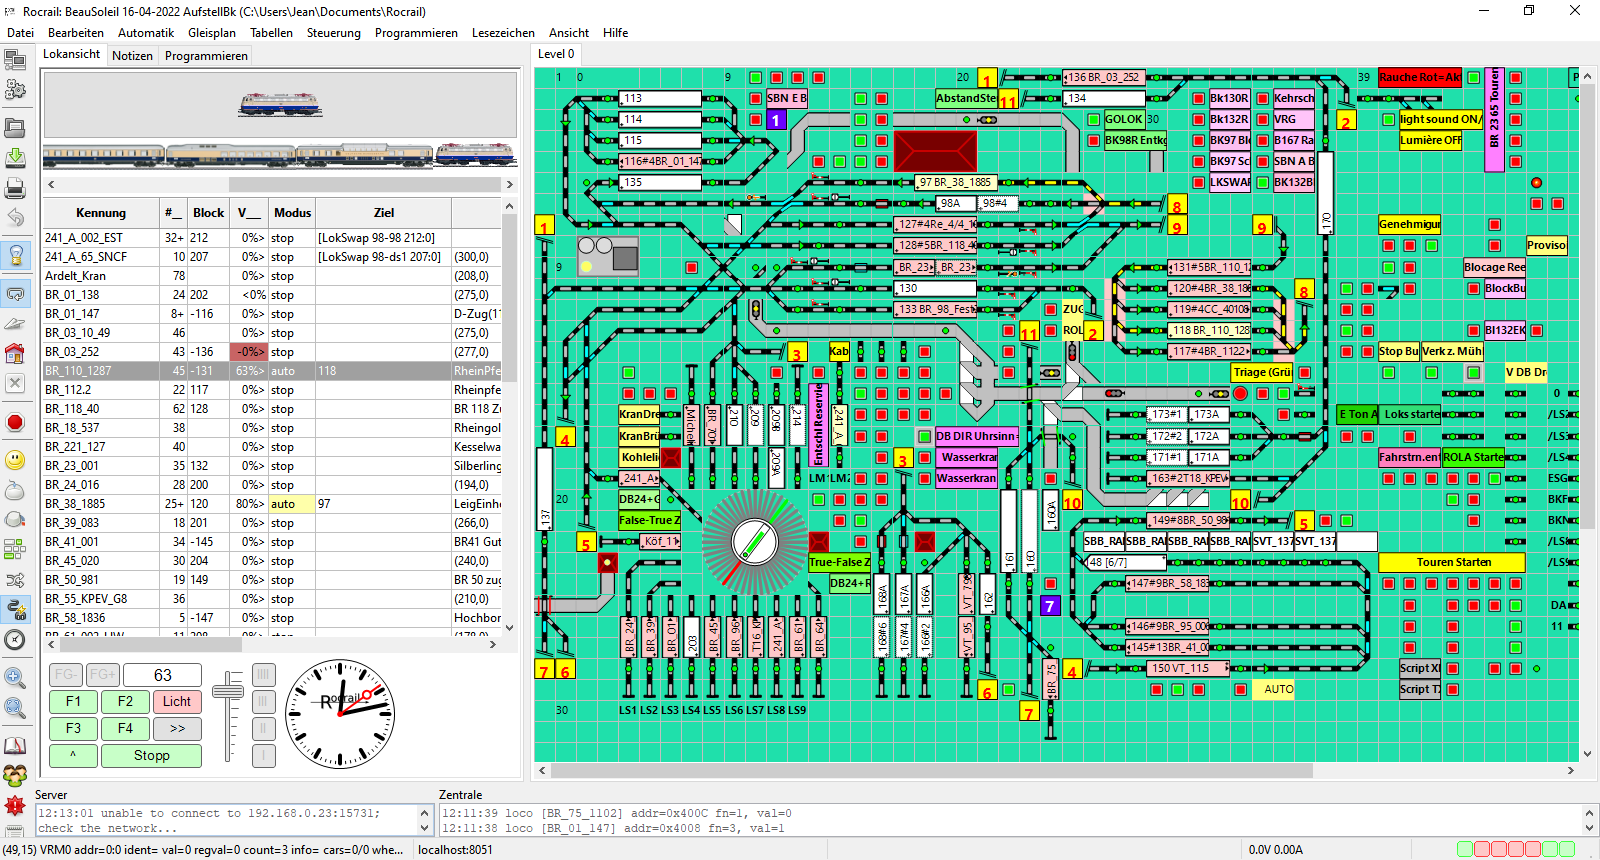
Task: Toggle track power light bulb icon
Action: point(15,255)
